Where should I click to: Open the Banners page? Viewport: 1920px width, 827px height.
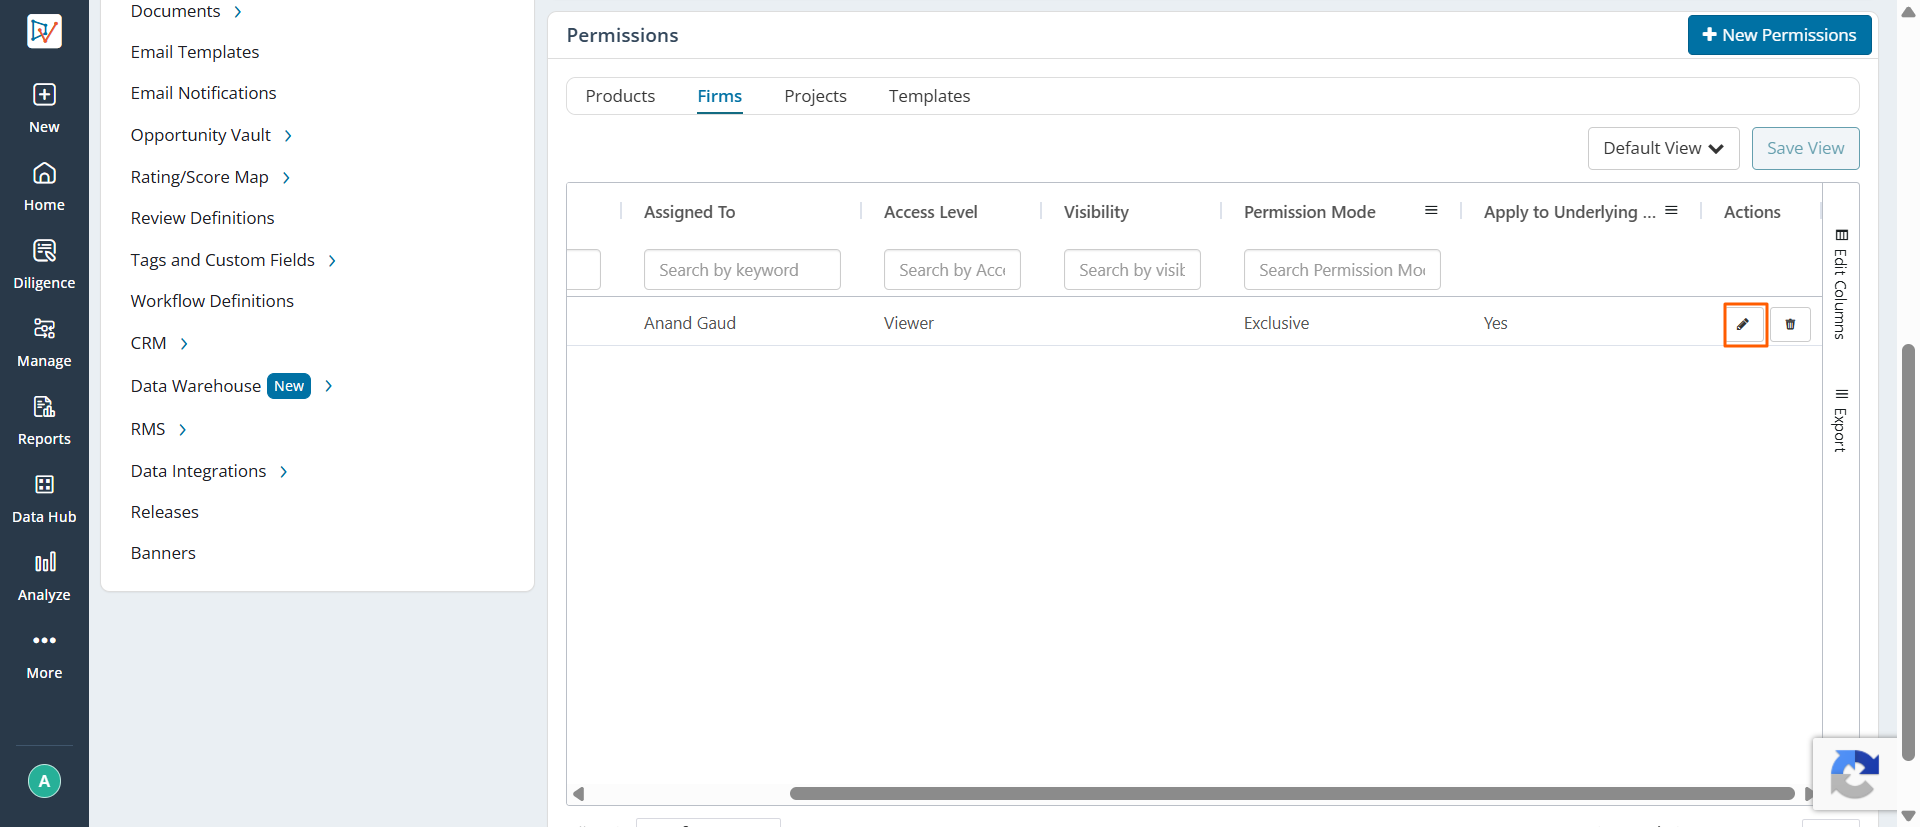pyautogui.click(x=163, y=553)
